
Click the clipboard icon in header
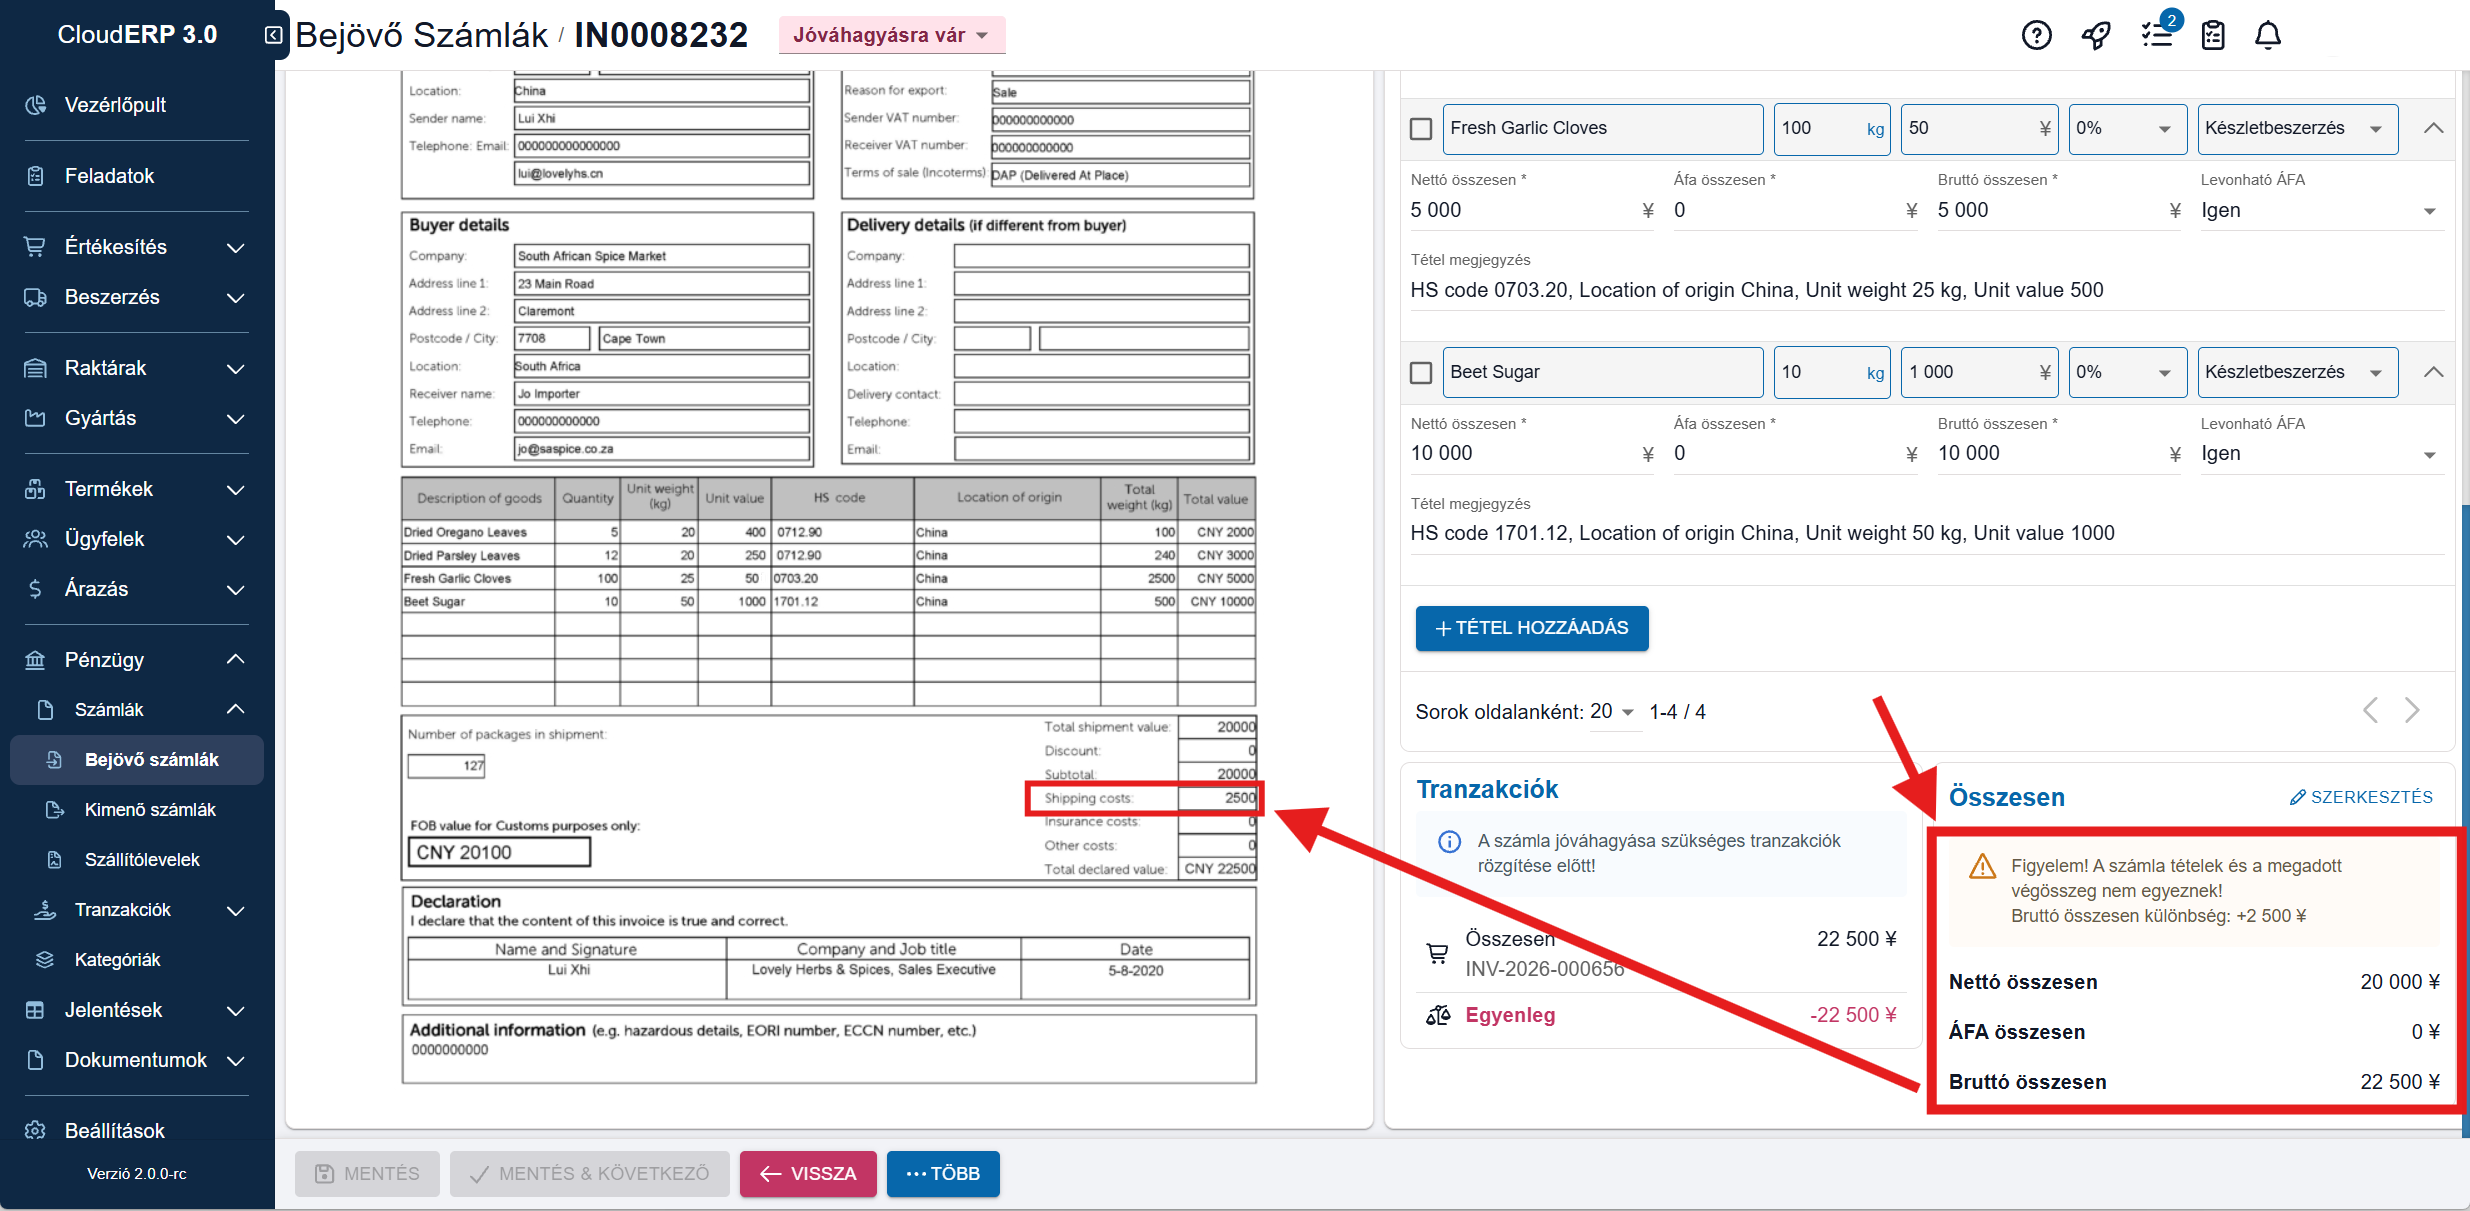[x=2213, y=36]
